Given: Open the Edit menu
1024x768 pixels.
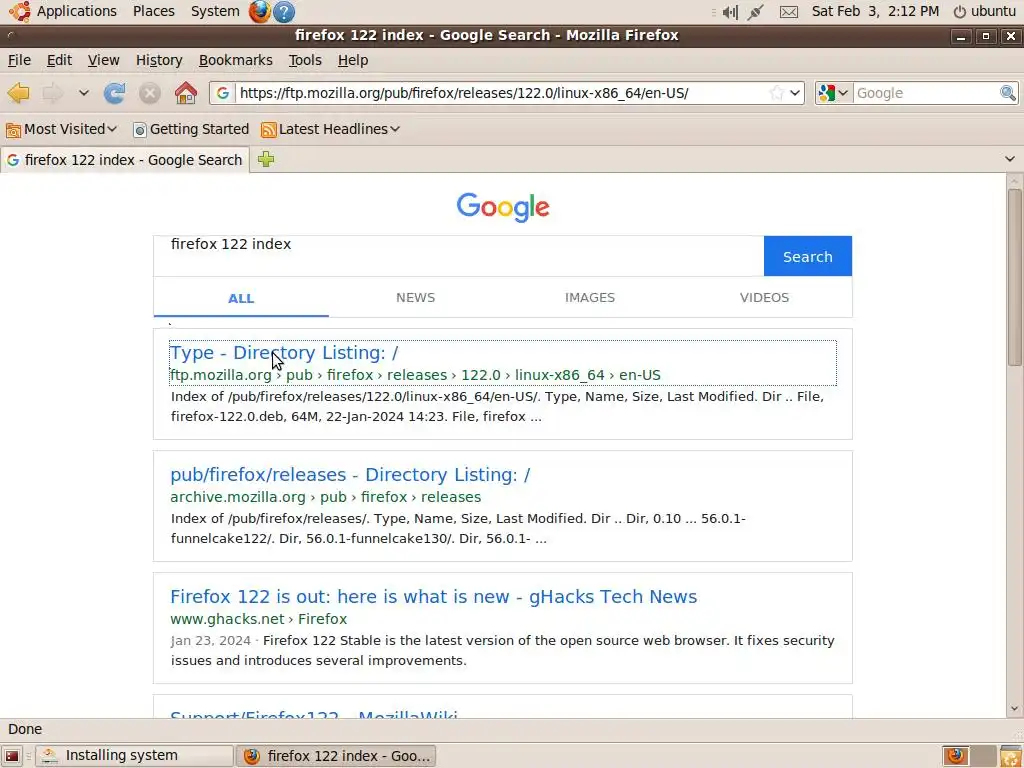Looking at the screenshot, I should pyautogui.click(x=59, y=60).
